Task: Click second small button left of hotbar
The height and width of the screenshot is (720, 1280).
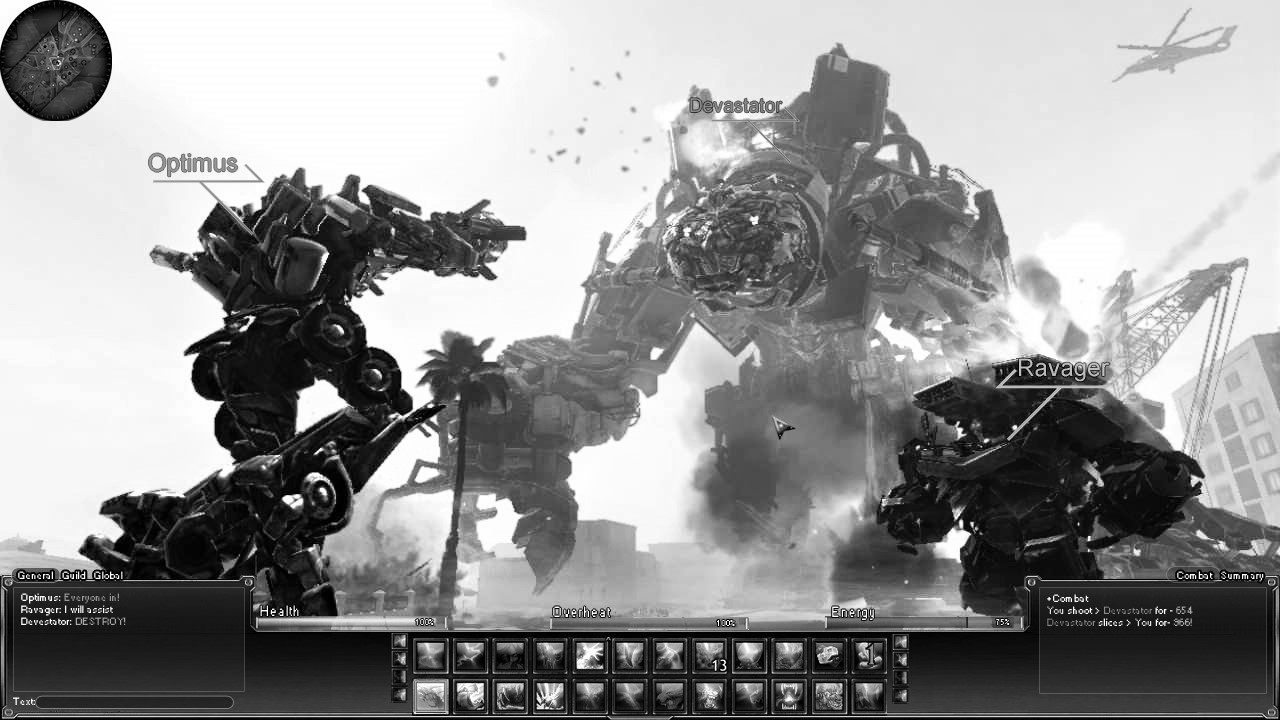Action: click(400, 659)
